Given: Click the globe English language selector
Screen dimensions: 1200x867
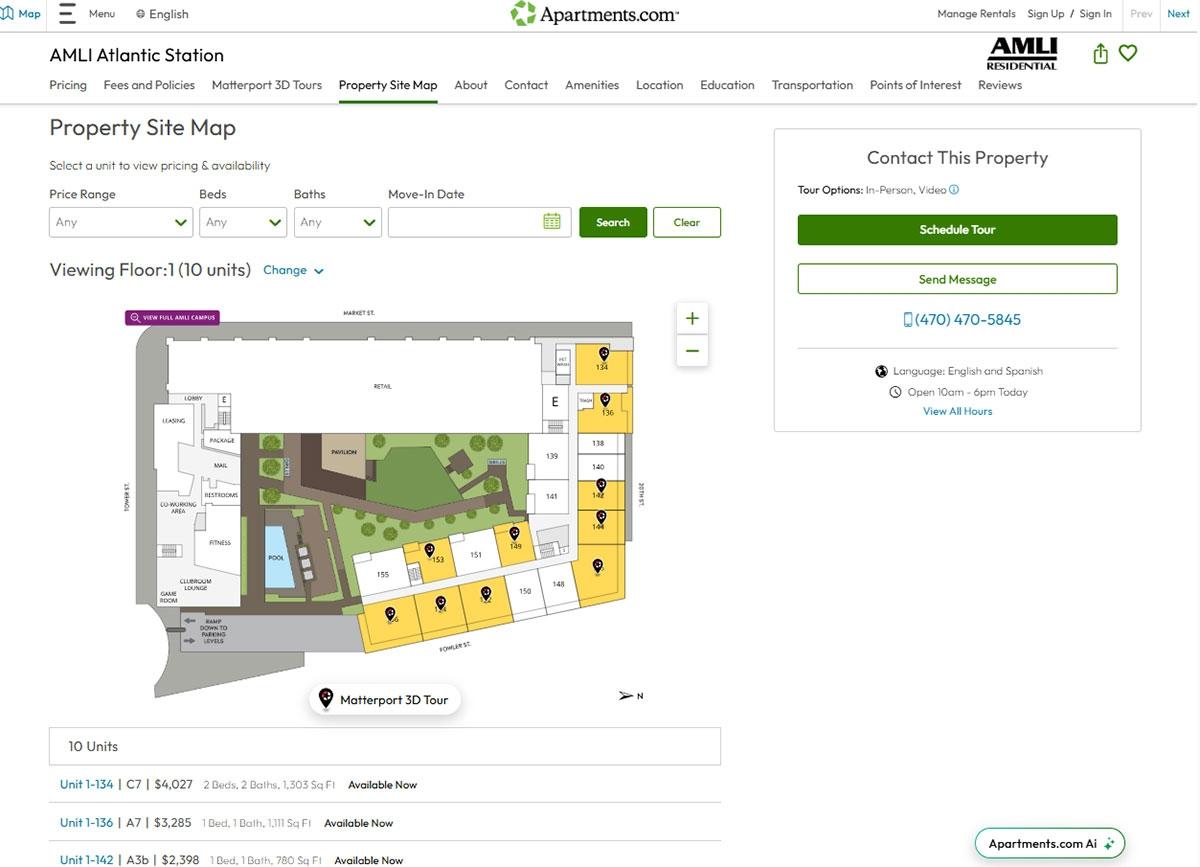Looking at the screenshot, I should [161, 14].
